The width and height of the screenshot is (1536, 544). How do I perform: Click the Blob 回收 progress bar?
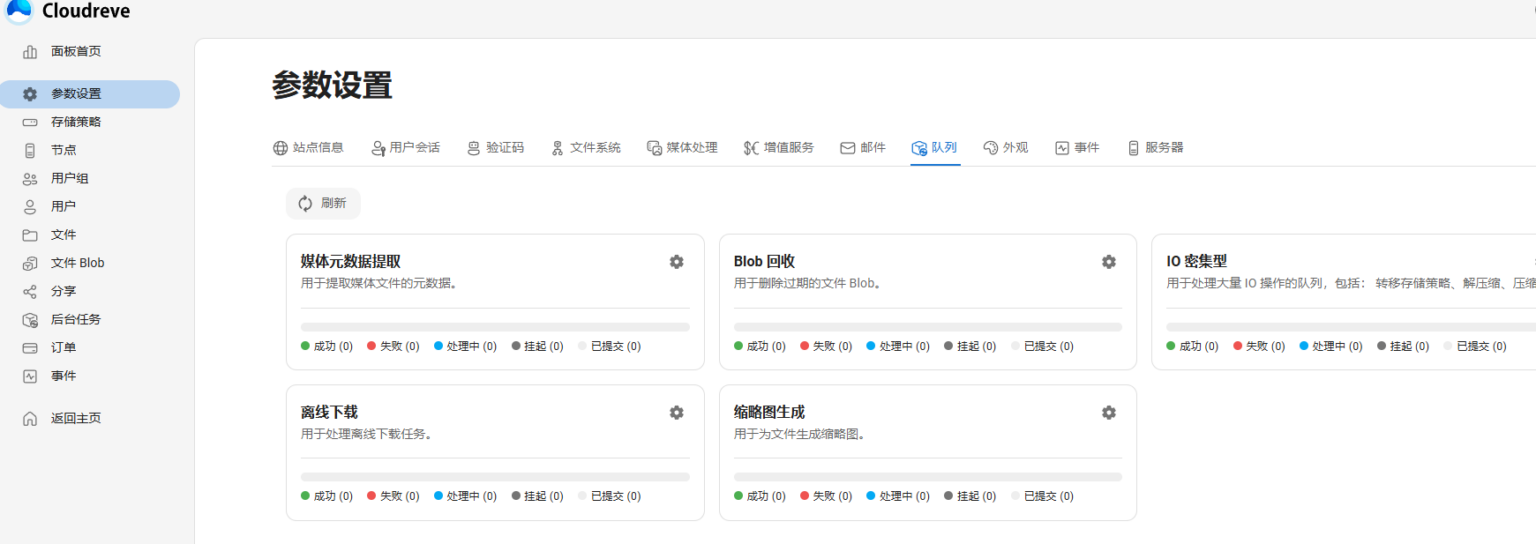coord(928,327)
